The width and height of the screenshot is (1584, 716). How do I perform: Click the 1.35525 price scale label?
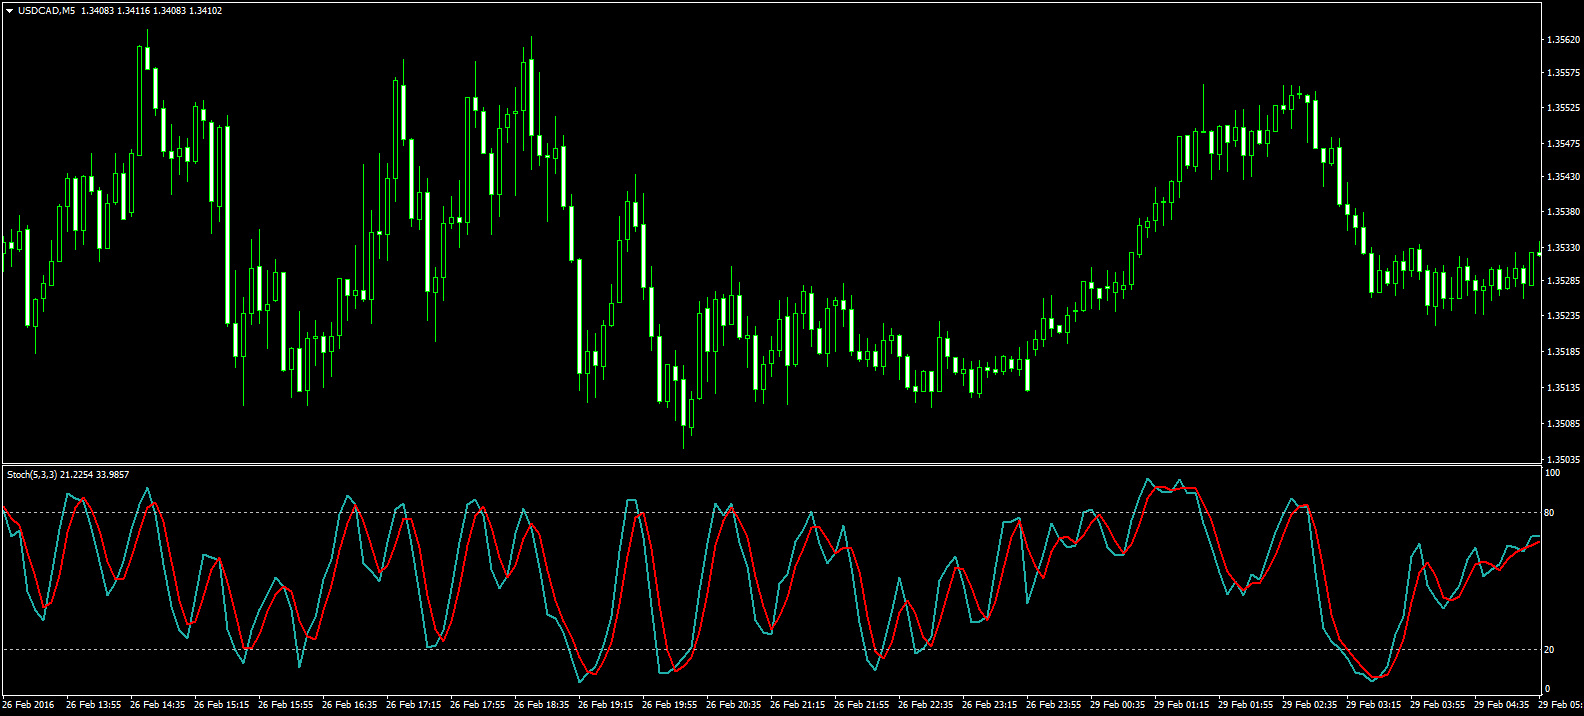(x=1563, y=108)
